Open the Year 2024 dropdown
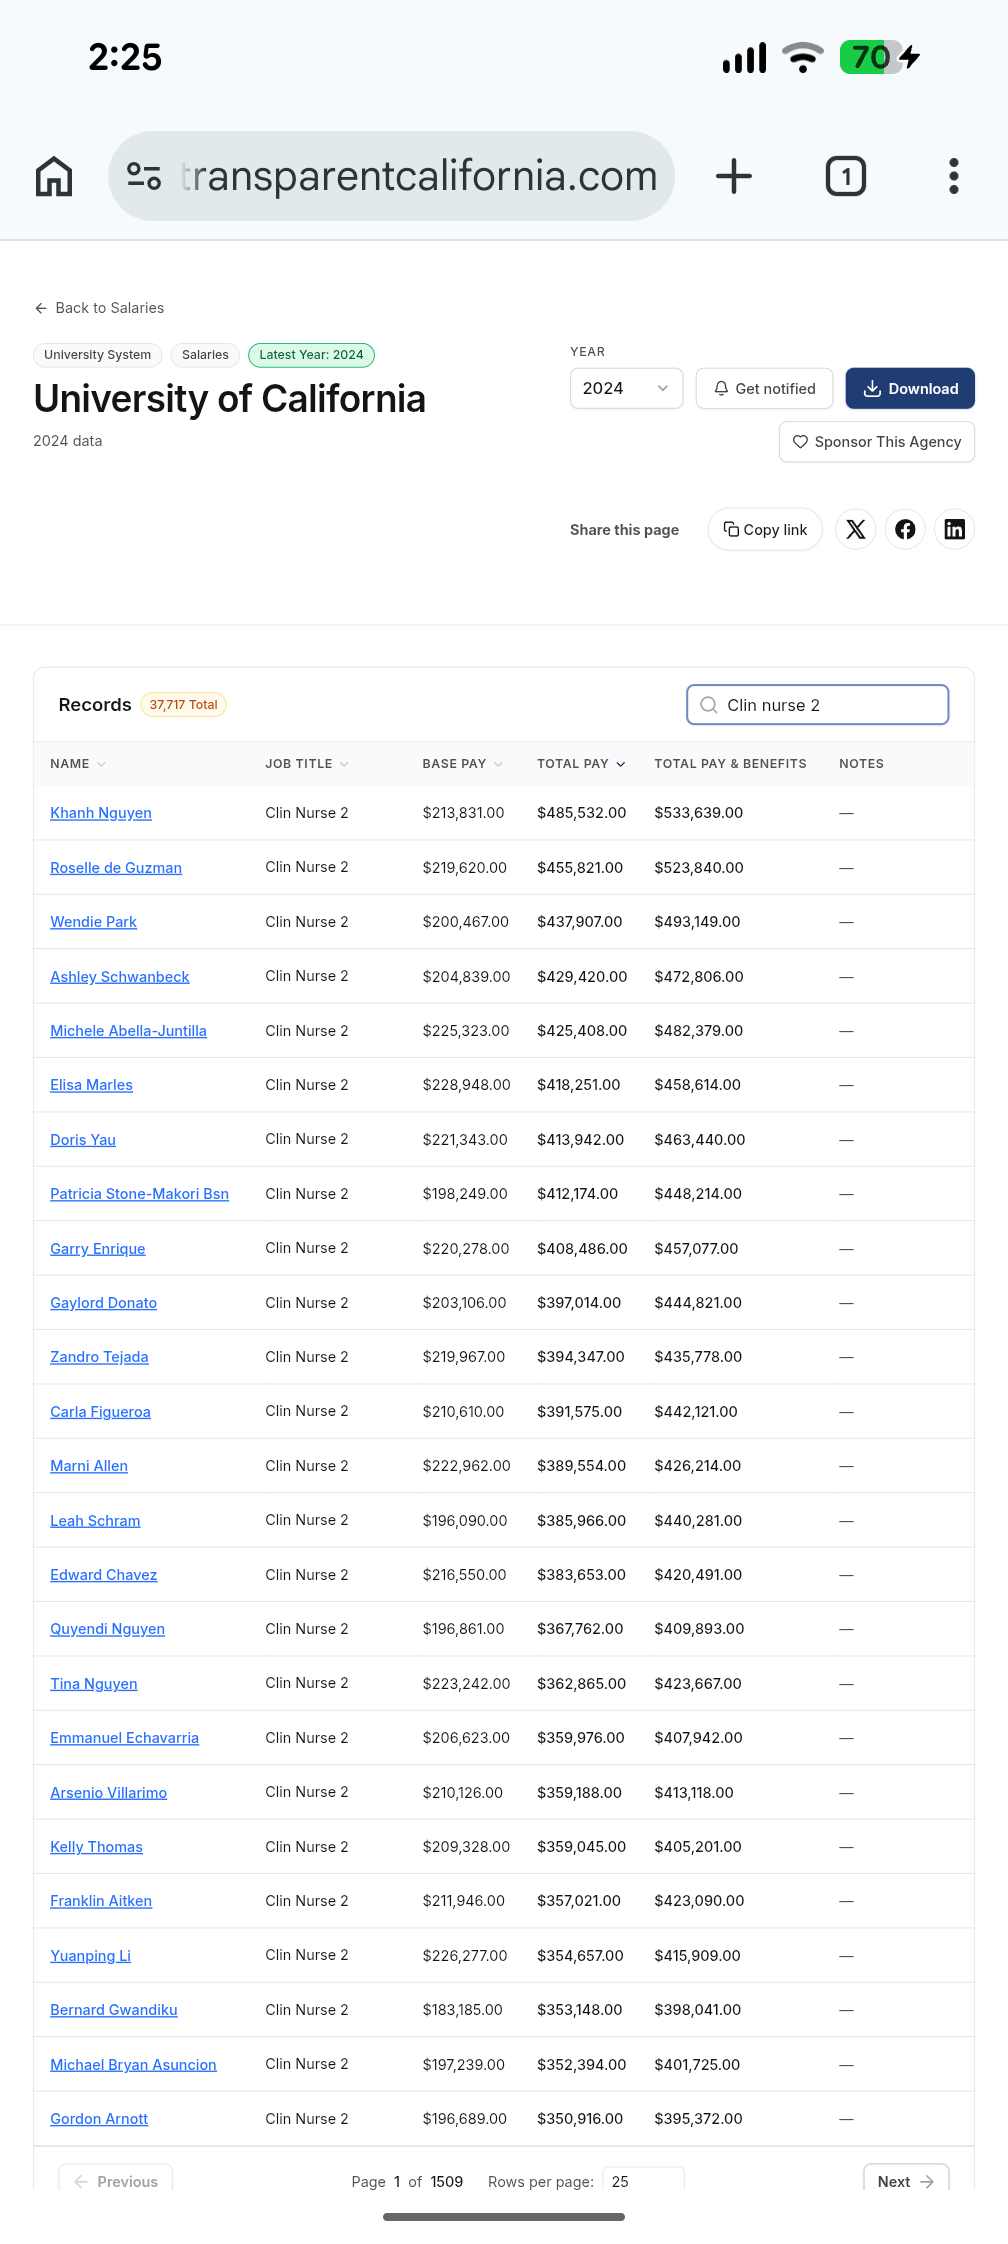This screenshot has width=1008, height=2244. click(x=626, y=388)
